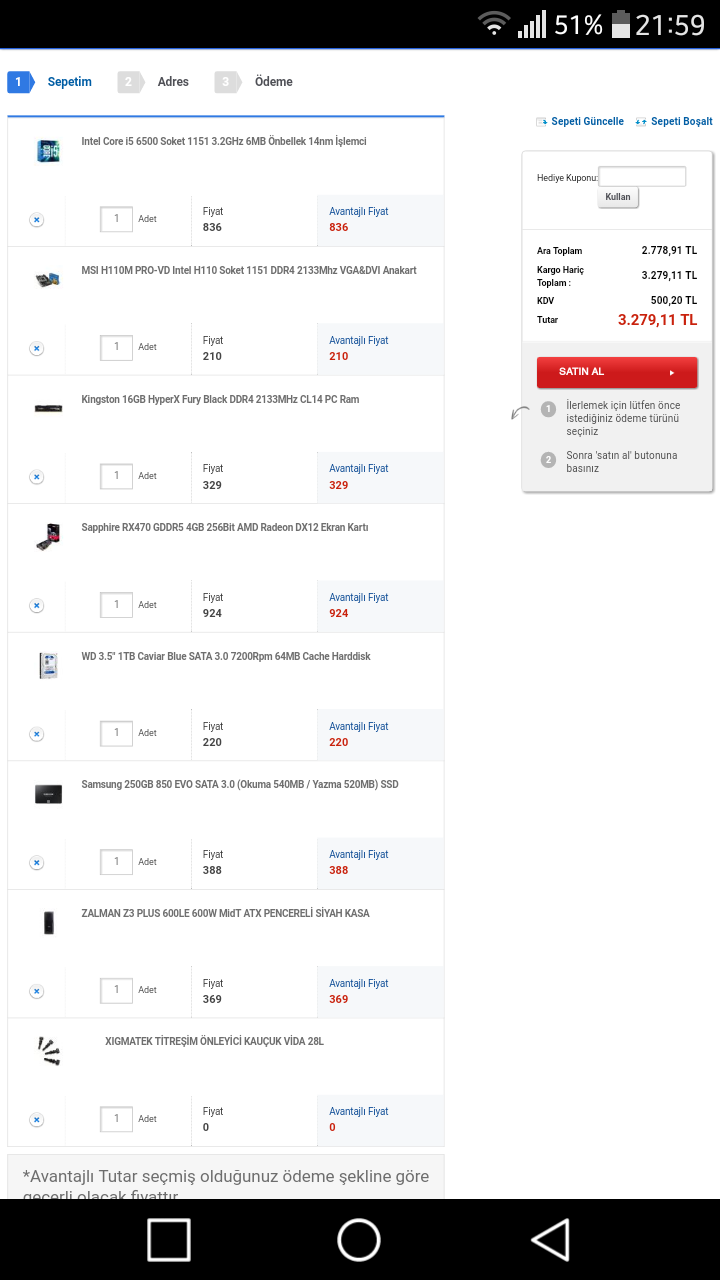Delete WD 1TB Caviar Blue harddisk item
Viewport: 720px width, 1280px height.
[x=36, y=734]
